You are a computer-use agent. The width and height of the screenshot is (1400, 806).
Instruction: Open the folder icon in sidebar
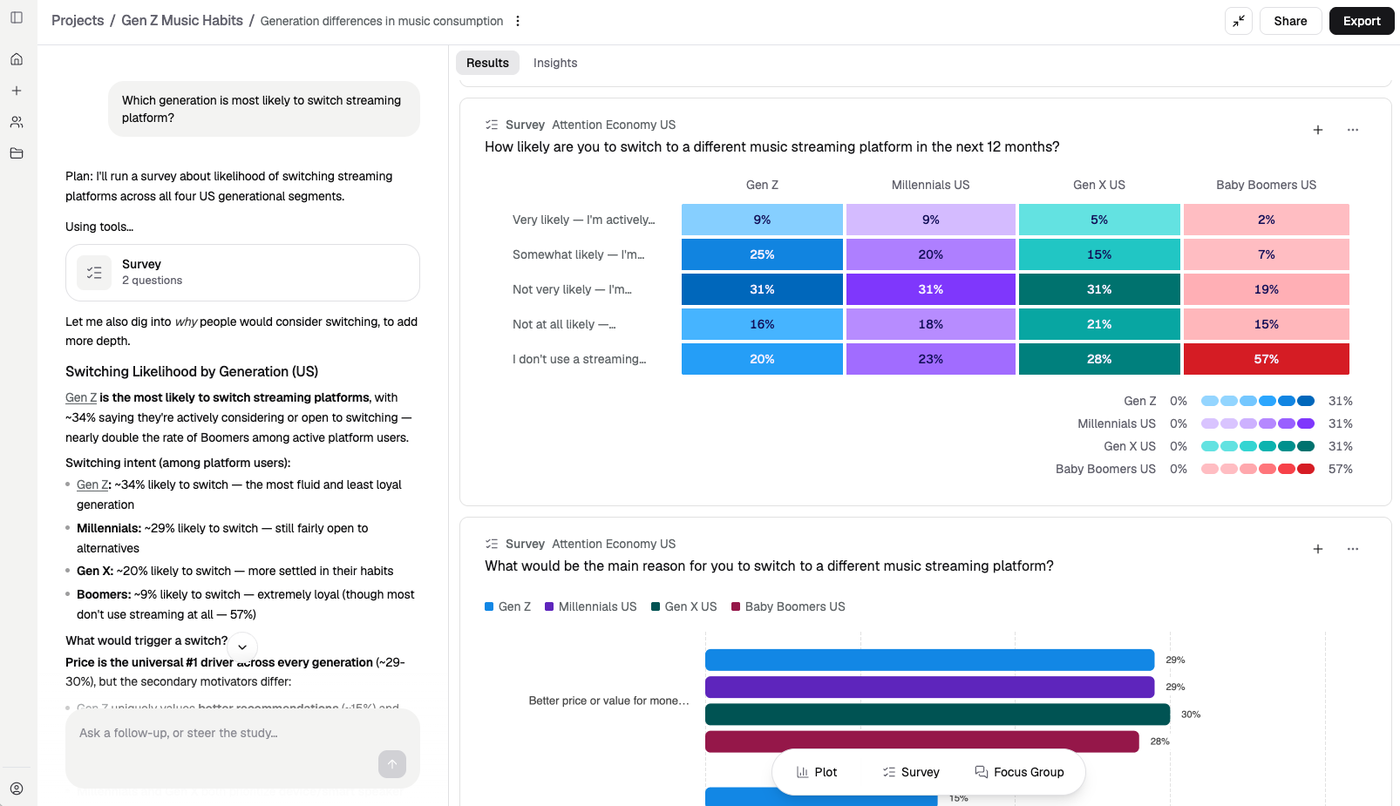click(16, 153)
